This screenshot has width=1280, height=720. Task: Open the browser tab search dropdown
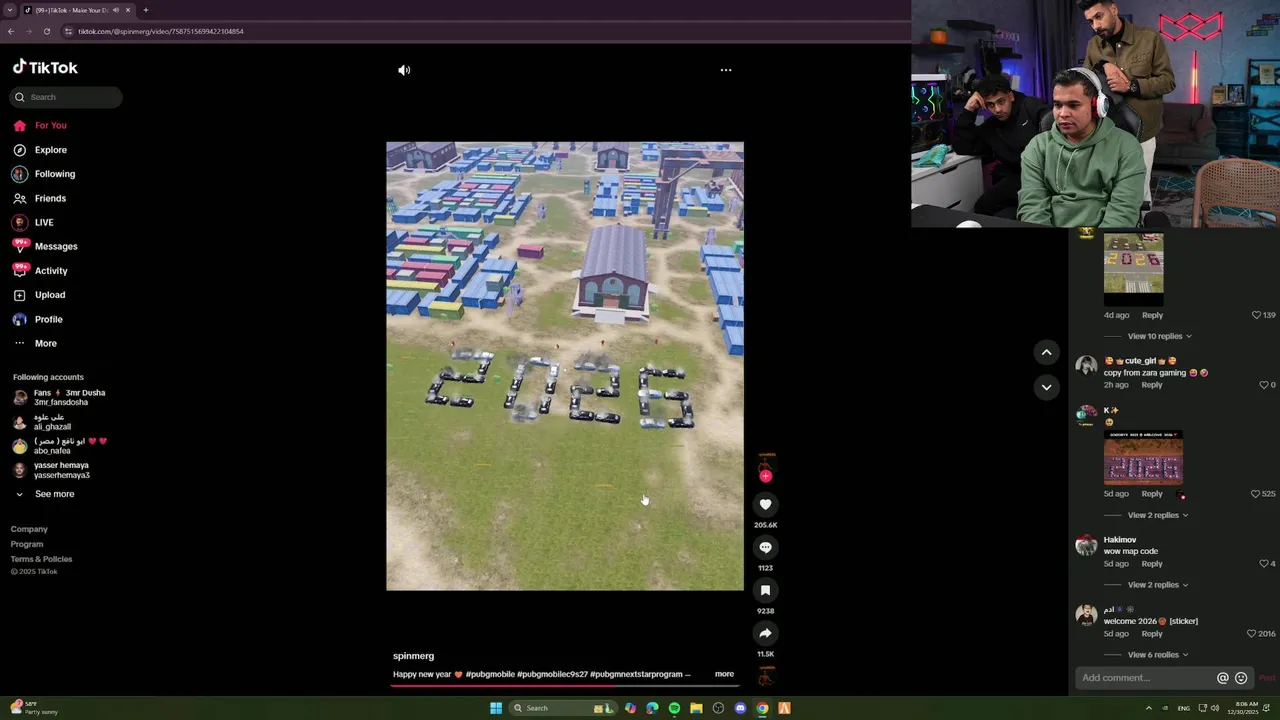click(x=8, y=10)
